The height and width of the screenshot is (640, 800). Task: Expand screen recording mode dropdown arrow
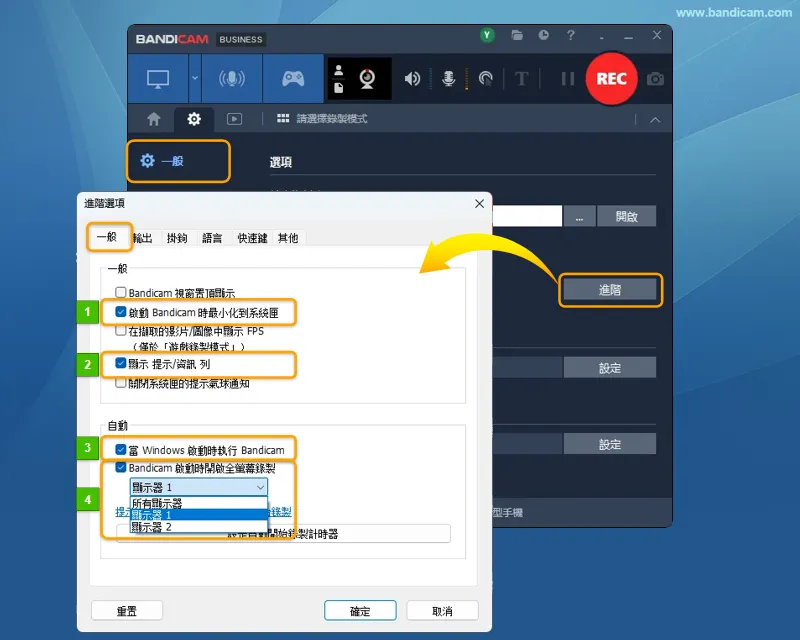point(194,79)
